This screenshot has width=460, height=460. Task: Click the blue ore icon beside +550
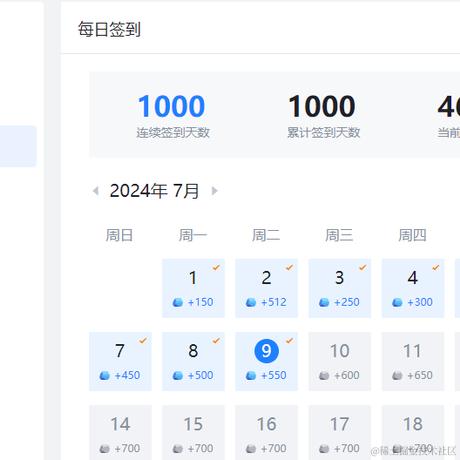pos(251,376)
